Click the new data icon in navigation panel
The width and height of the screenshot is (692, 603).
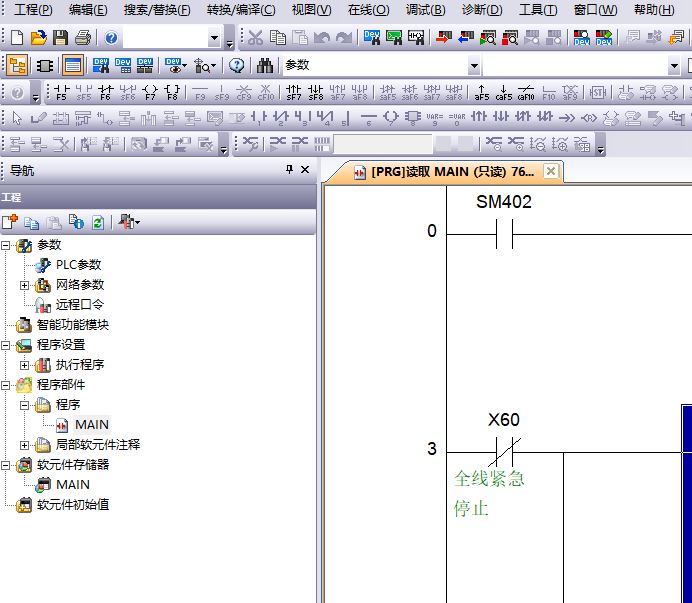click(10, 222)
